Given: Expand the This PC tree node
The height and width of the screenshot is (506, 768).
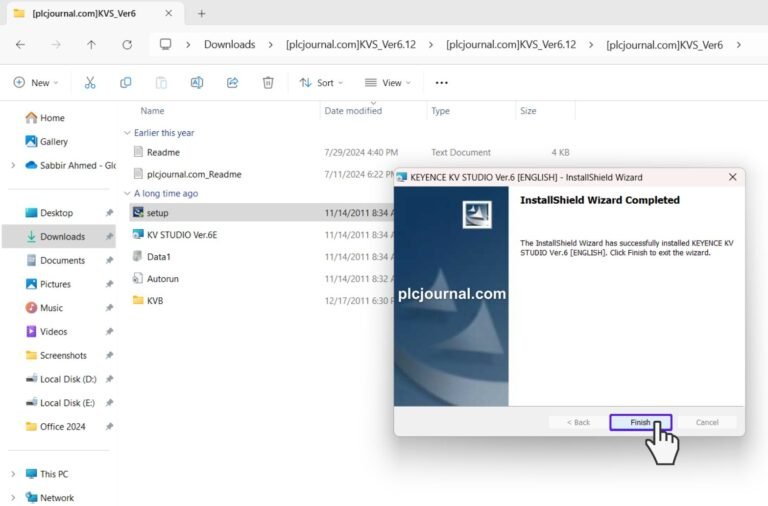Looking at the screenshot, I should [13, 474].
